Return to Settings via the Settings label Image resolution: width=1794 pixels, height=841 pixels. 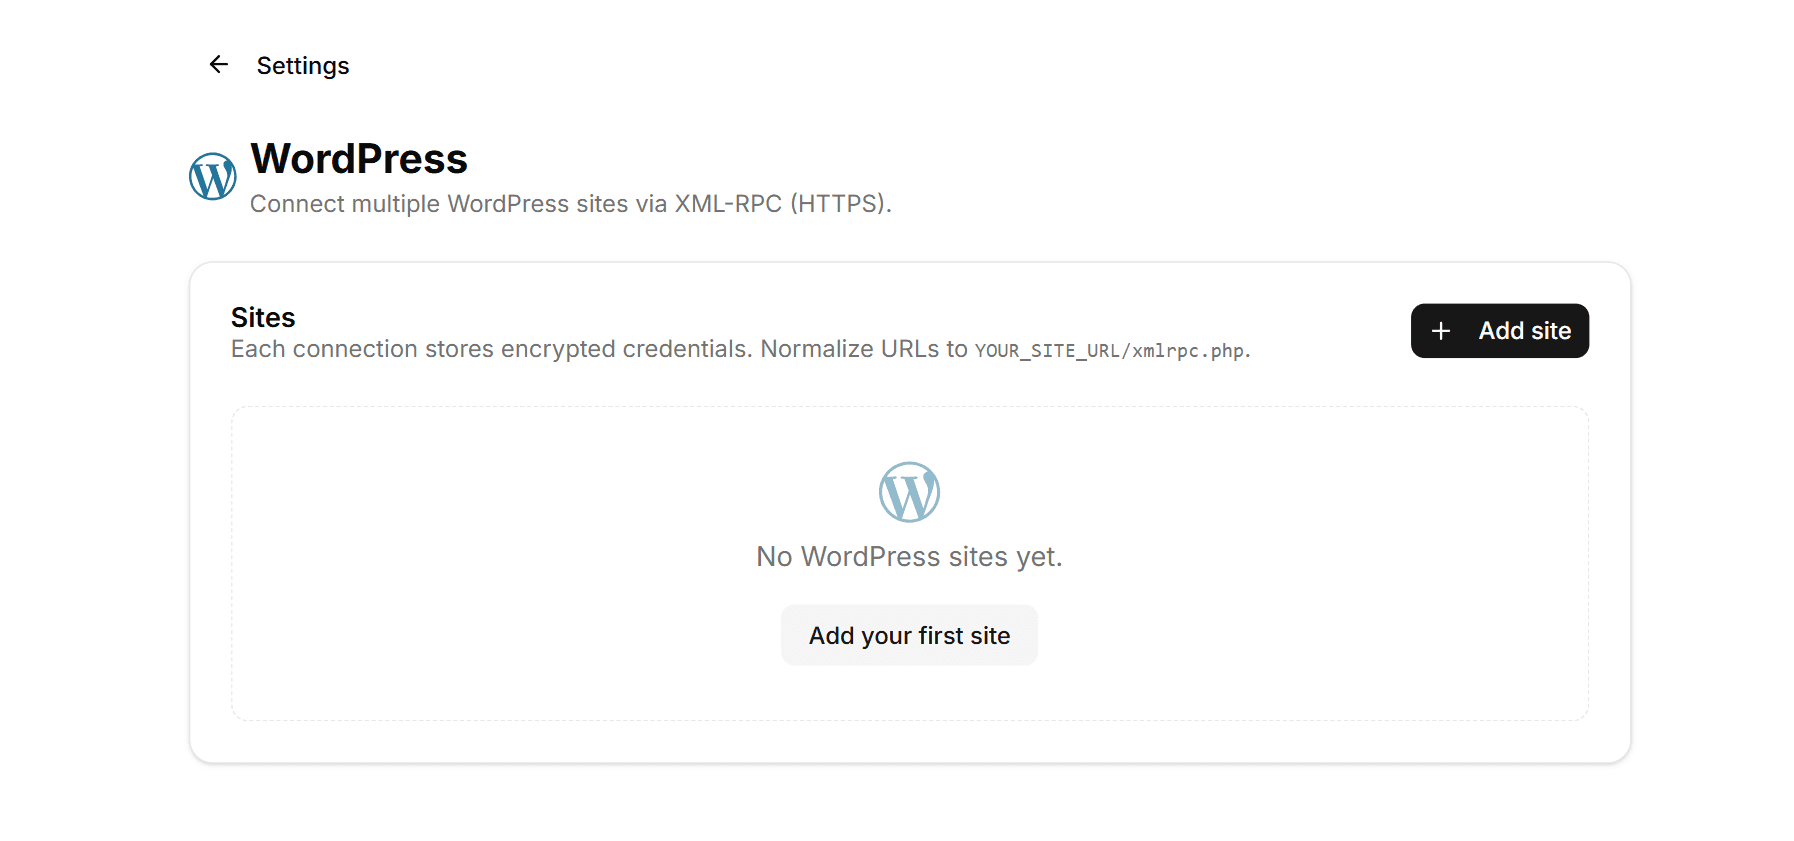pos(303,66)
